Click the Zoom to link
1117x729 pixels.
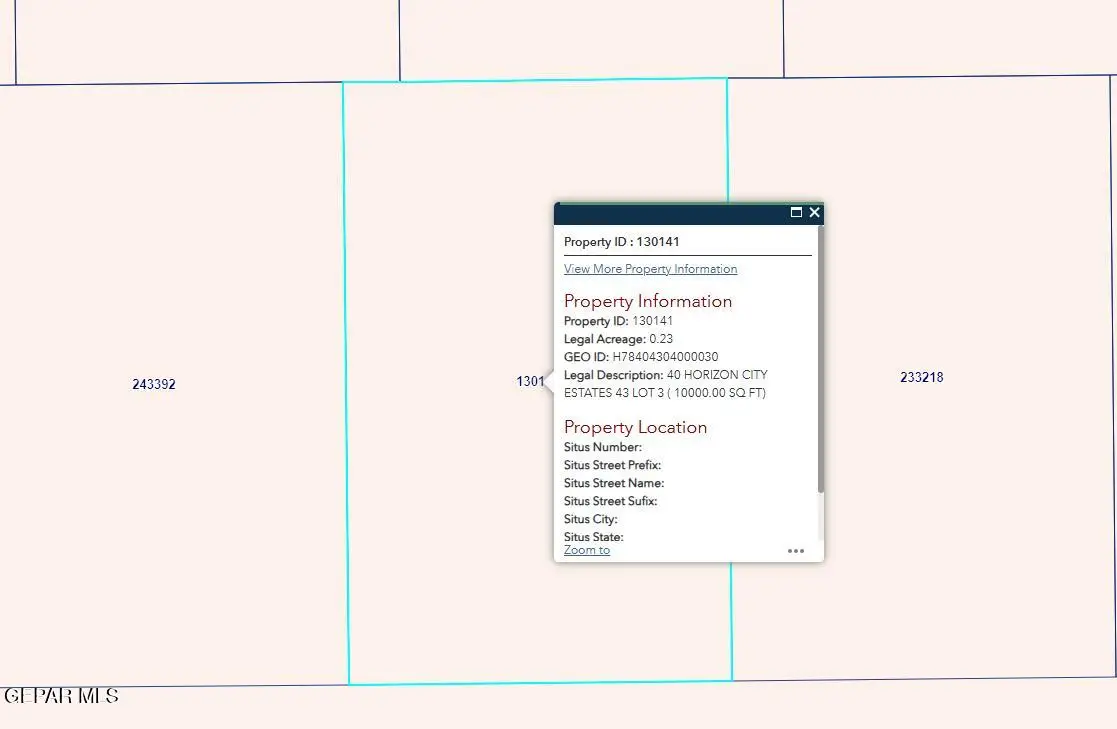tap(587, 549)
